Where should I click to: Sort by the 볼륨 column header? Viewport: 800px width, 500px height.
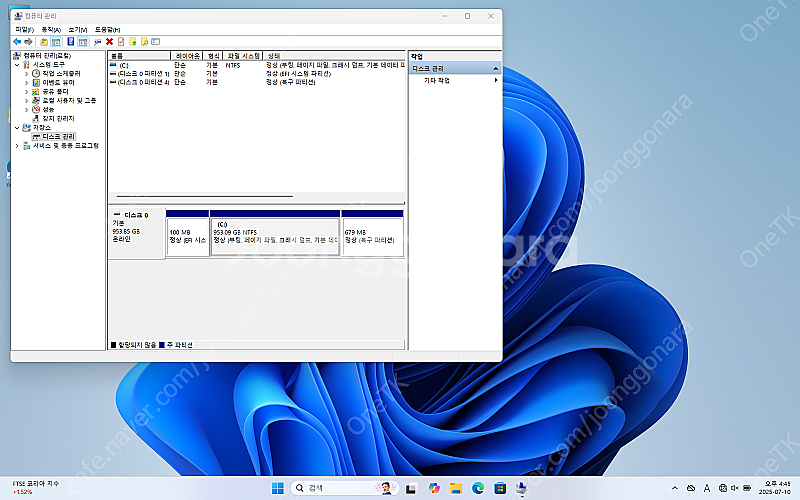coord(139,56)
